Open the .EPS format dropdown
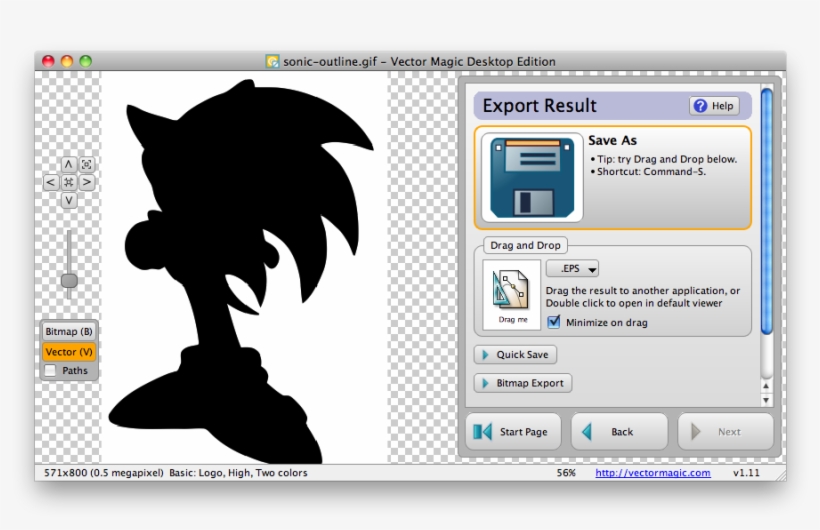Screen dimensions: 820x530 click(572, 268)
